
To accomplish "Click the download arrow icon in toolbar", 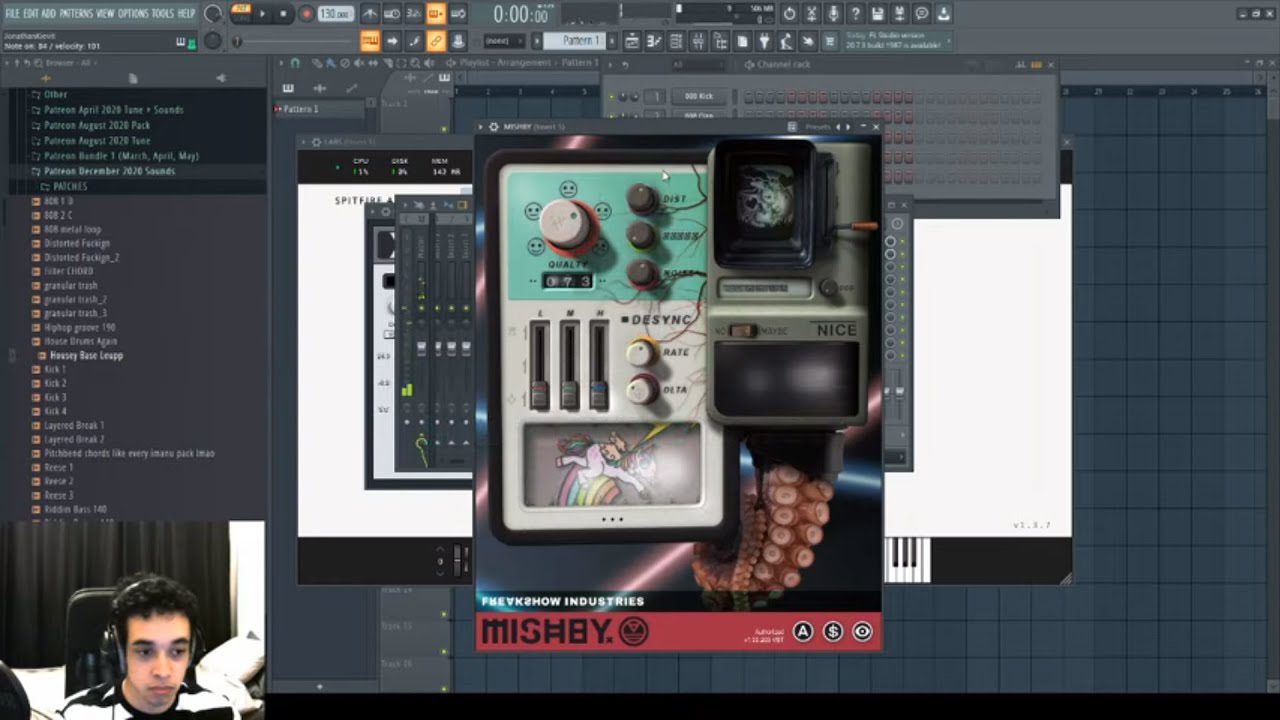I will click(x=944, y=14).
